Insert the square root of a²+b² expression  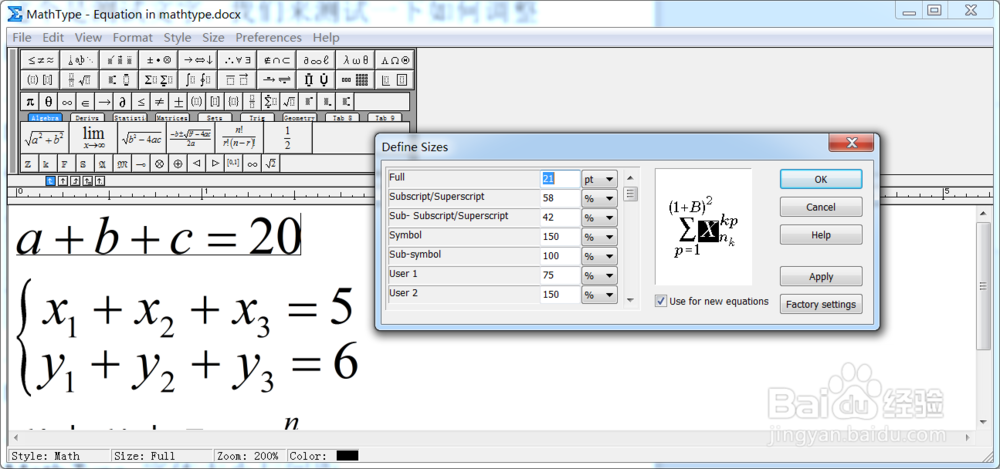click(45, 137)
